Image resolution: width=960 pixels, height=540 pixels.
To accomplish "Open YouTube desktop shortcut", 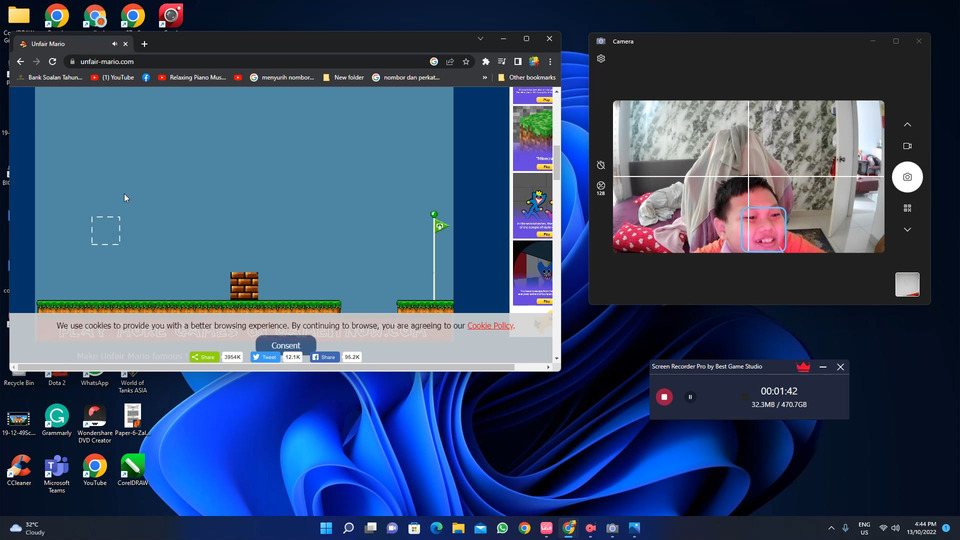I will pyautogui.click(x=94, y=470).
